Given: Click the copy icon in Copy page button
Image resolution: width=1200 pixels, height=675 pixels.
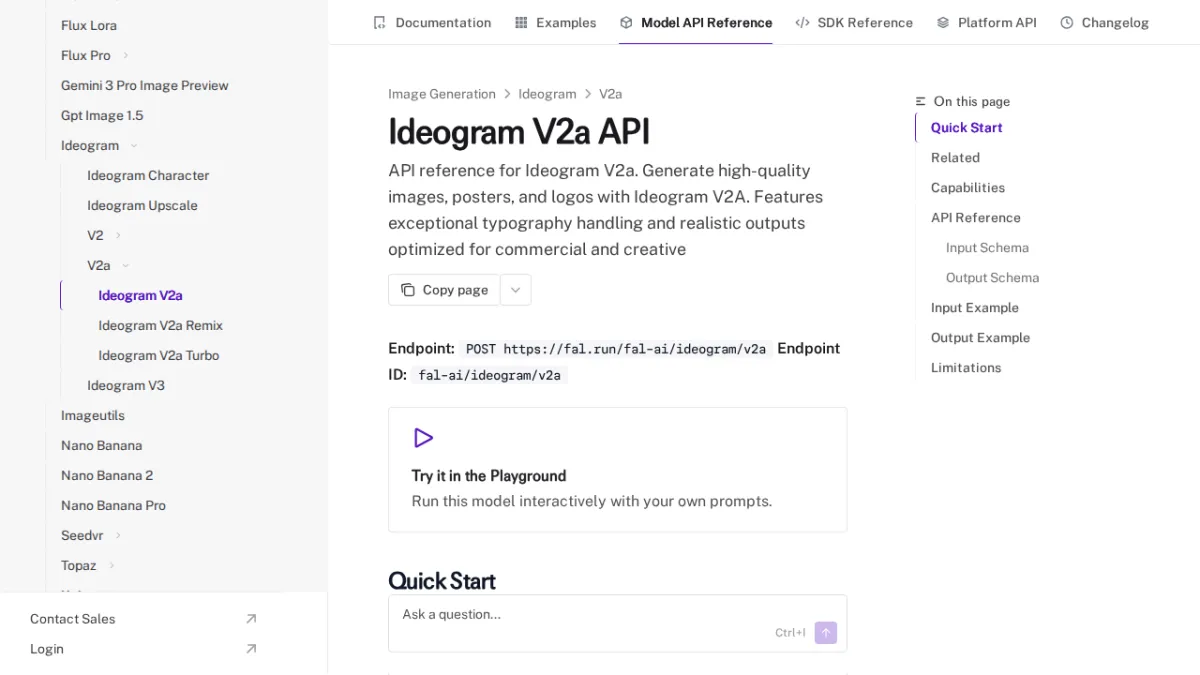Looking at the screenshot, I should 408,290.
